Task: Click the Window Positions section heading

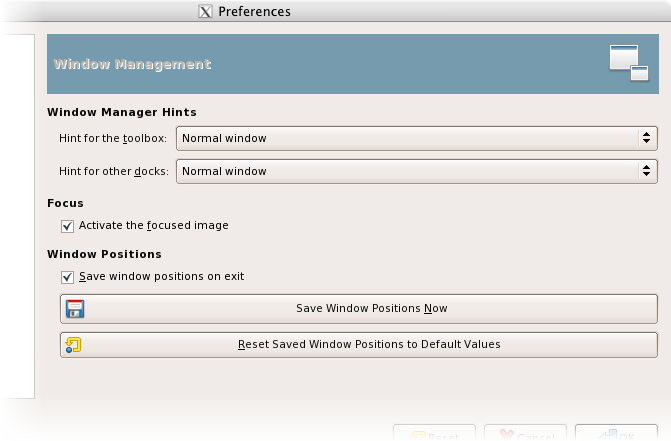Action: point(104,254)
